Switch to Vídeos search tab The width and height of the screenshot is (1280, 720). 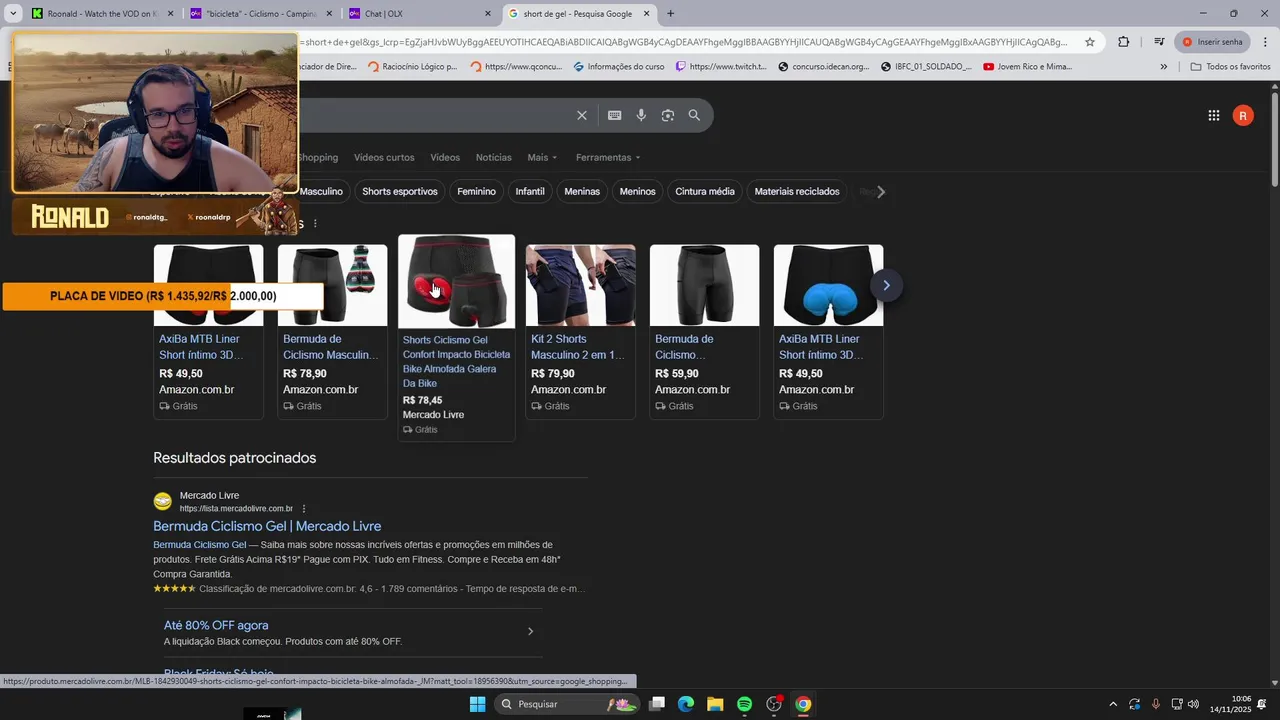tap(445, 157)
